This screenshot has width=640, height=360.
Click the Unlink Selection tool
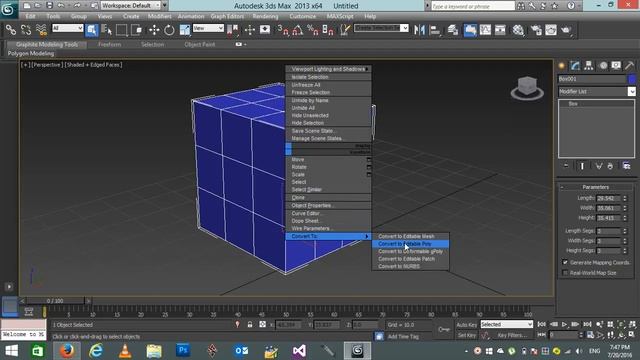[x=26, y=30]
